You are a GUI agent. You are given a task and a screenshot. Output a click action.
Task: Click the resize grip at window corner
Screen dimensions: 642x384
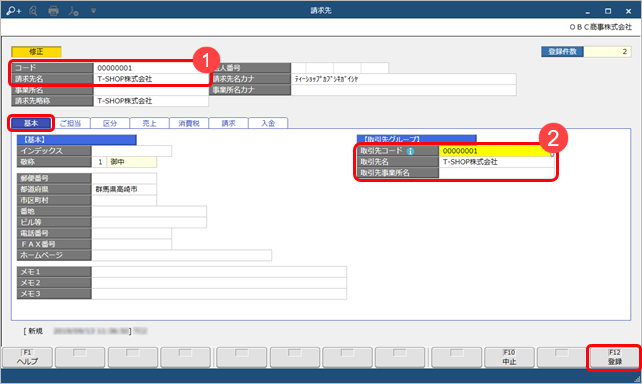click(637, 379)
